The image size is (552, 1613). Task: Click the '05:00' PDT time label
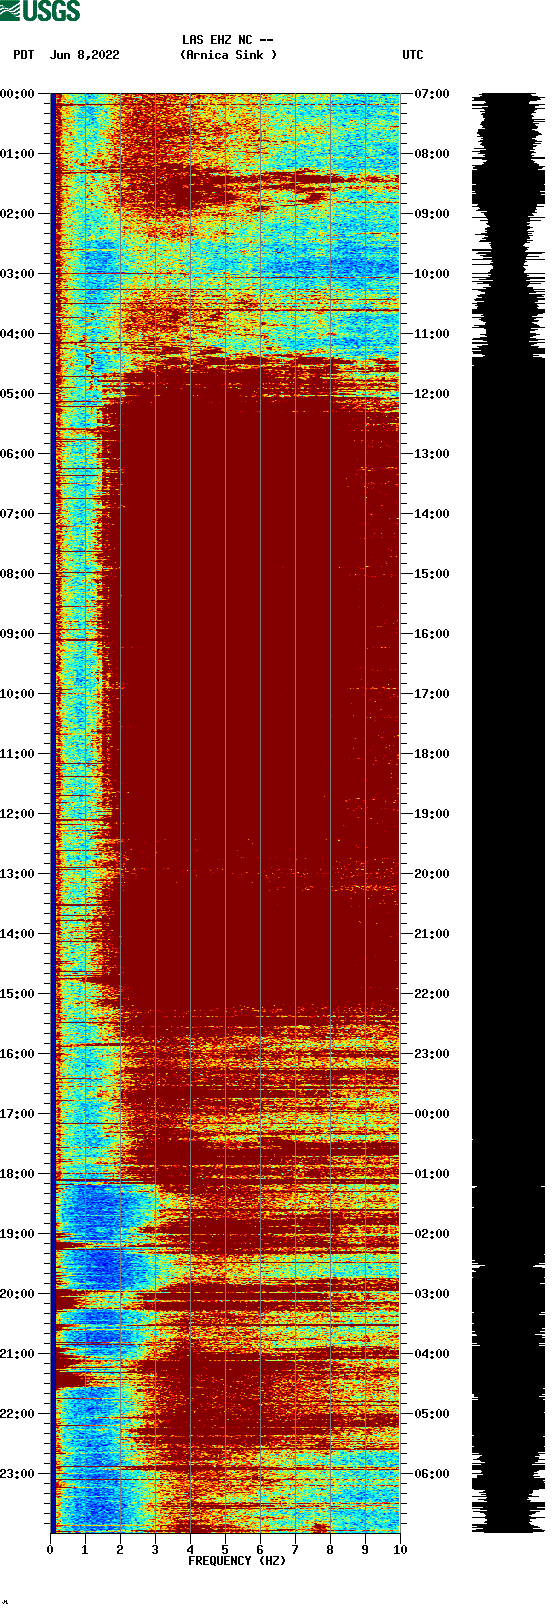click(17, 394)
